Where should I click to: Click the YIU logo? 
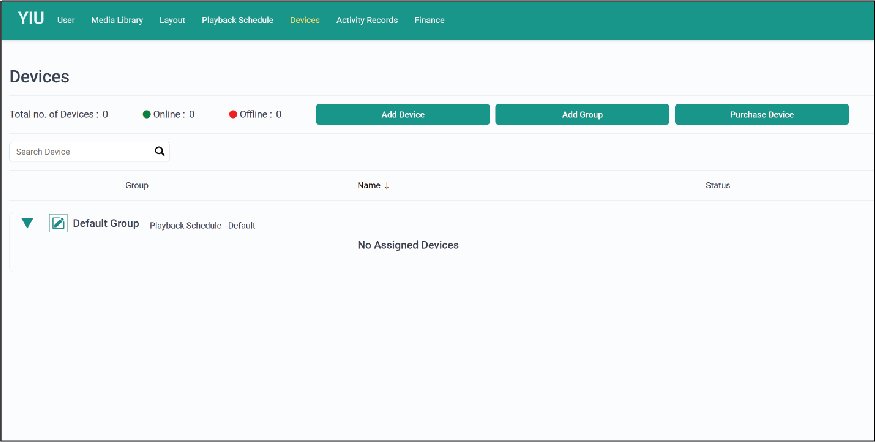[30, 18]
